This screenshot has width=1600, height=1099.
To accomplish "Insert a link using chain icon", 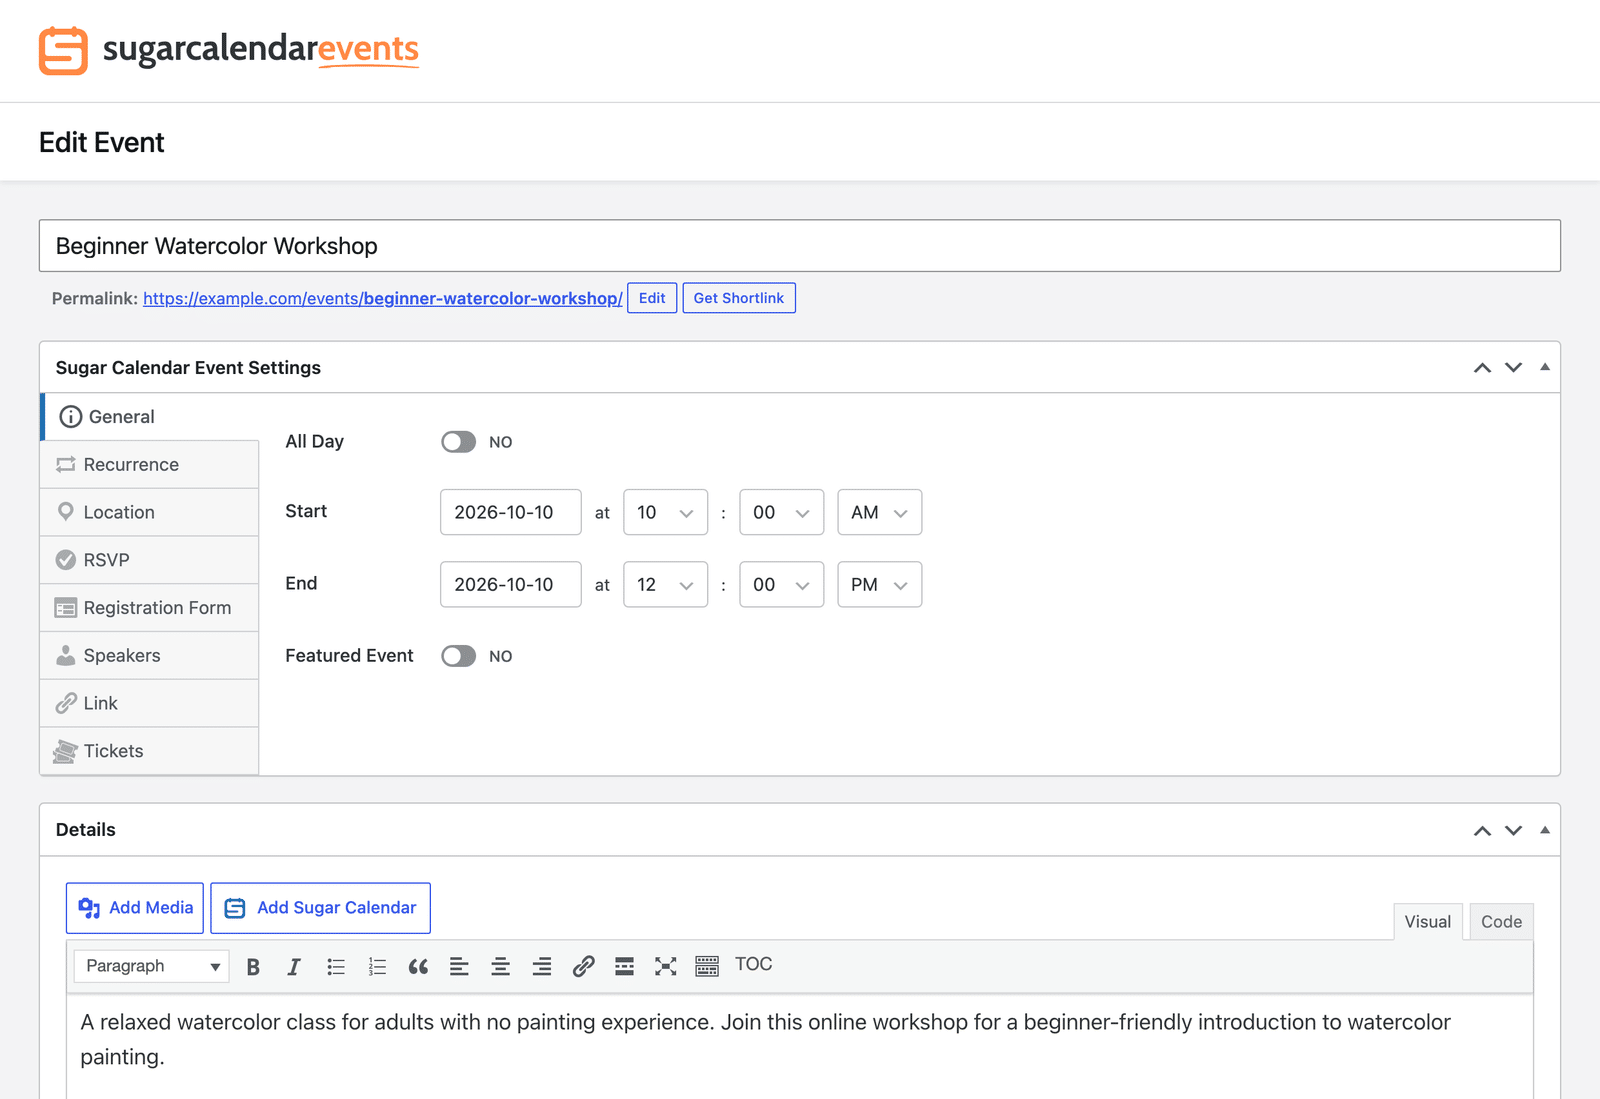I will coord(583,966).
